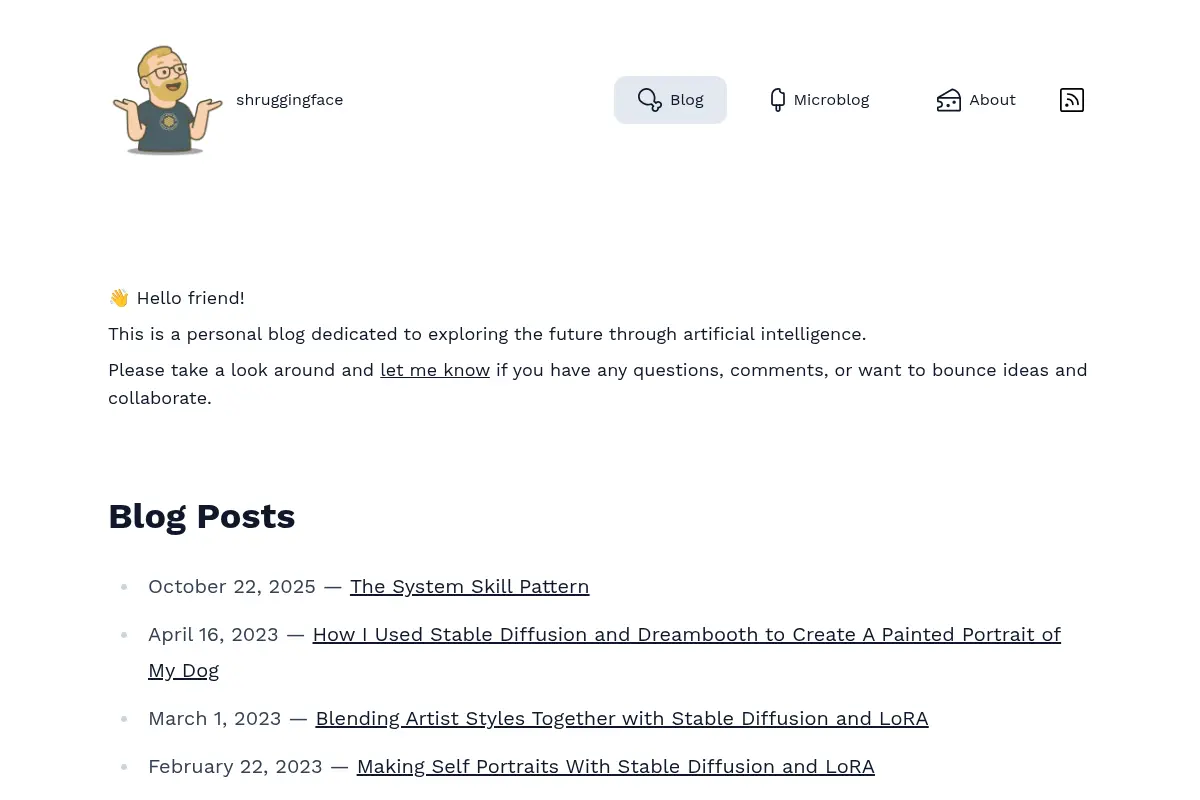Open "Blending Artist Styles Together" post
The image size is (1200, 800).
[622, 719]
